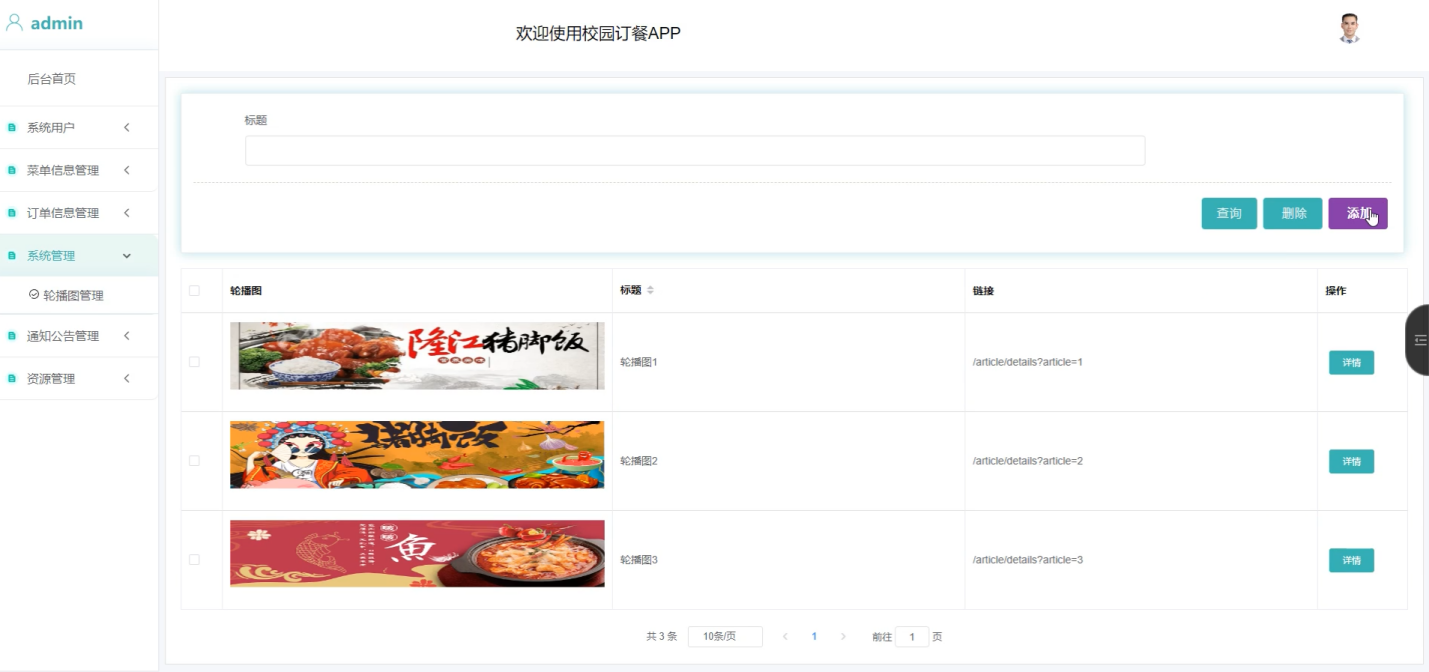Click the 轮播图2 title cell

639,461
